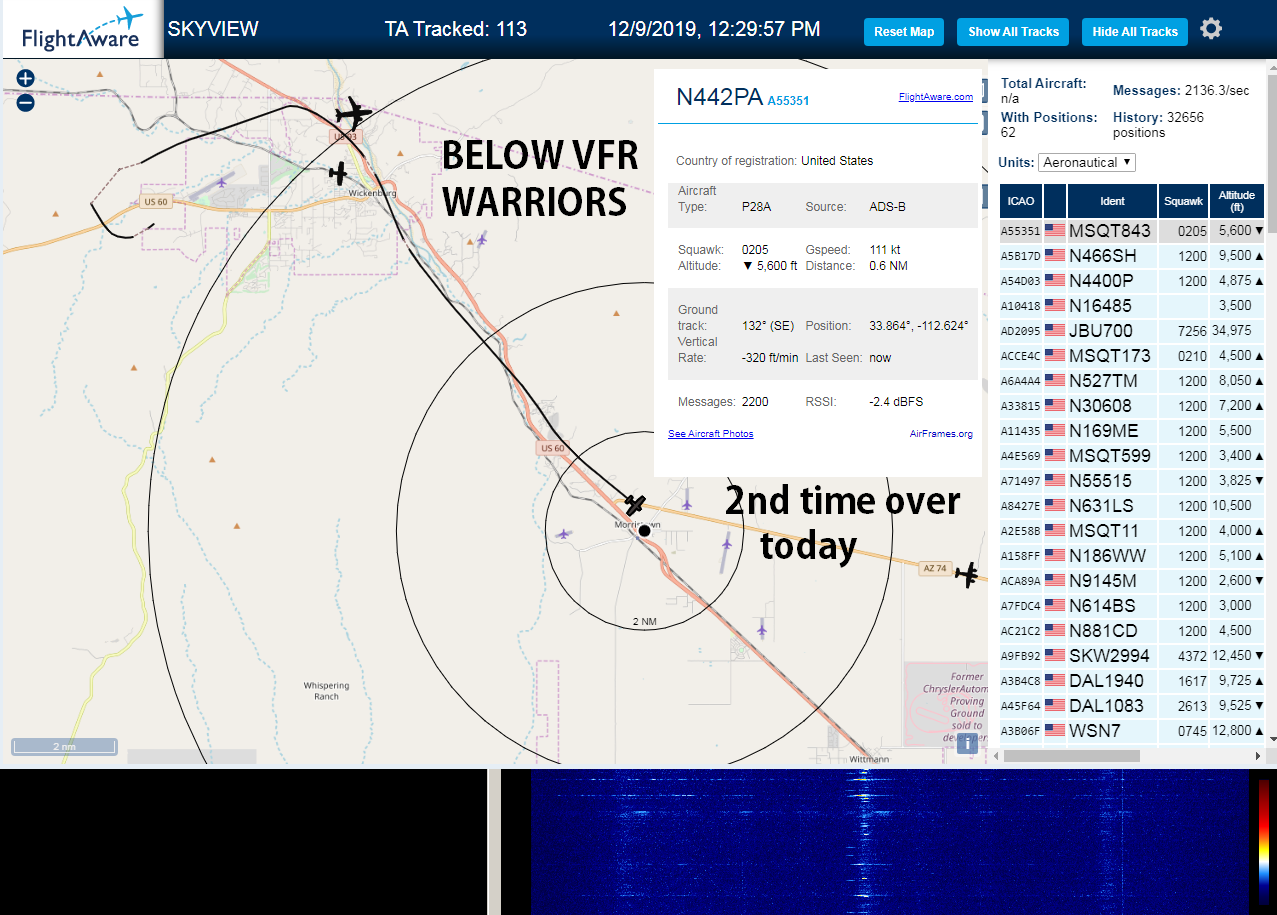
Task: Click the waterfall color scale bar
Action: (x=1264, y=841)
